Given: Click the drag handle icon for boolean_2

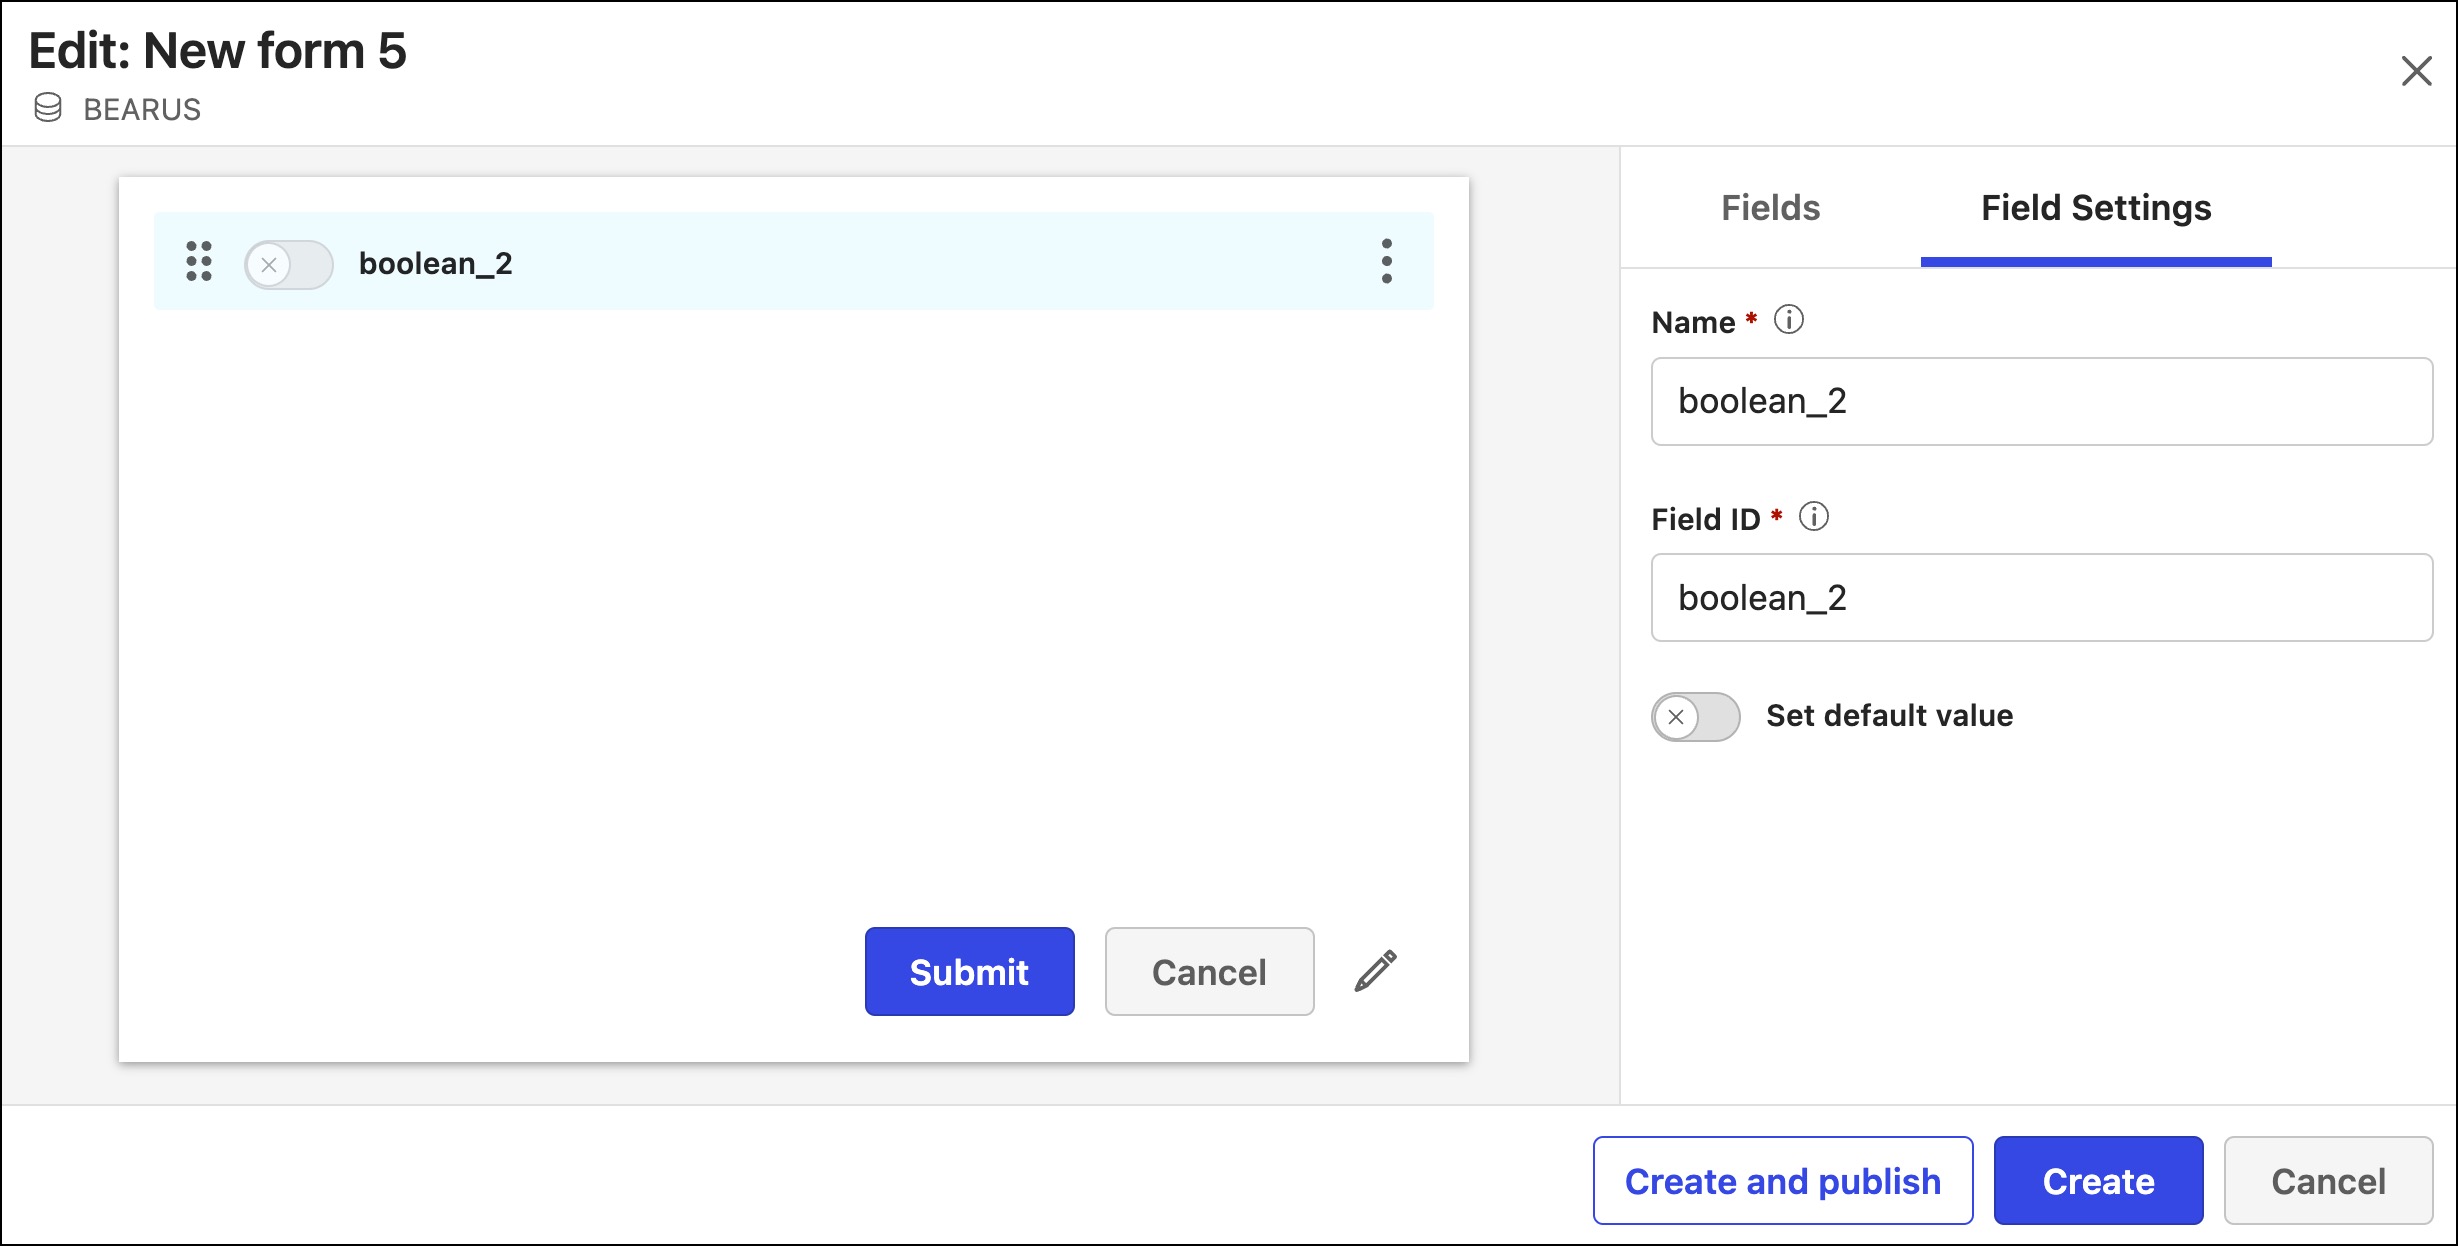Looking at the screenshot, I should pyautogui.click(x=197, y=262).
